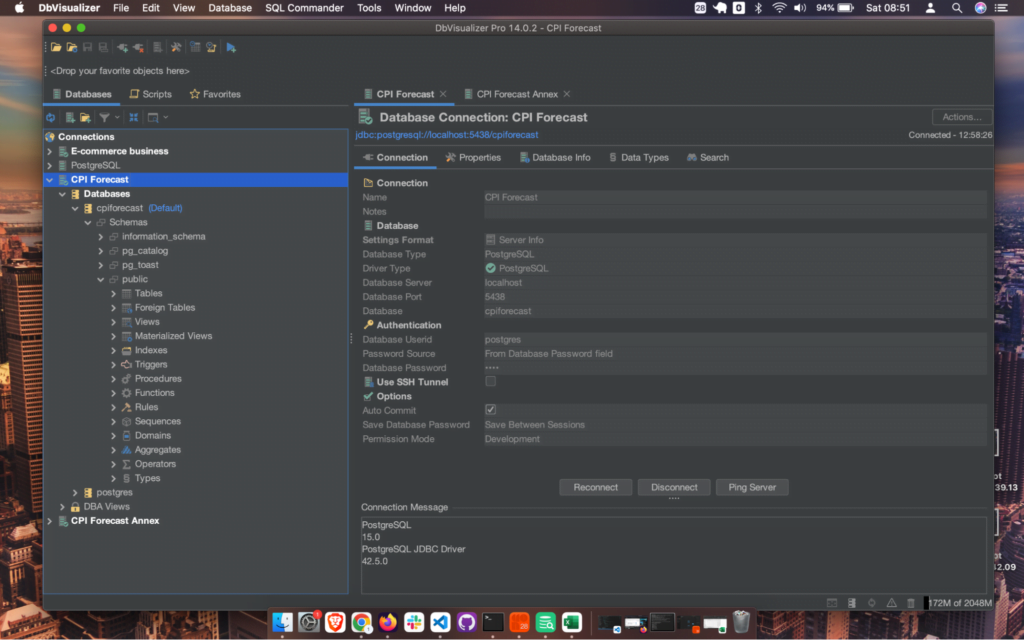This screenshot has width=1024, height=640.
Task: Click the new connection icon in tree toolbar
Action: 70,118
